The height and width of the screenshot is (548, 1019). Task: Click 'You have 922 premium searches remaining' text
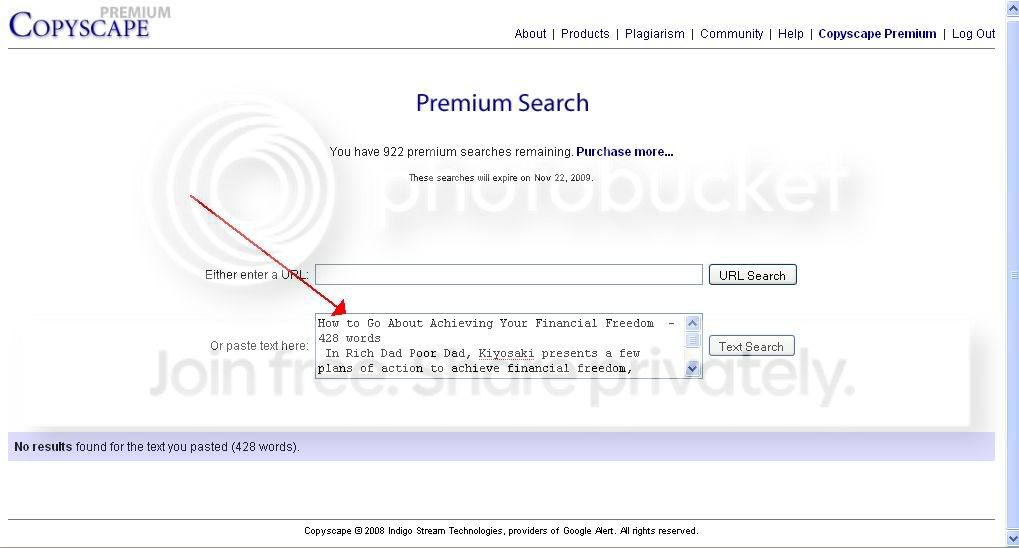(x=451, y=152)
